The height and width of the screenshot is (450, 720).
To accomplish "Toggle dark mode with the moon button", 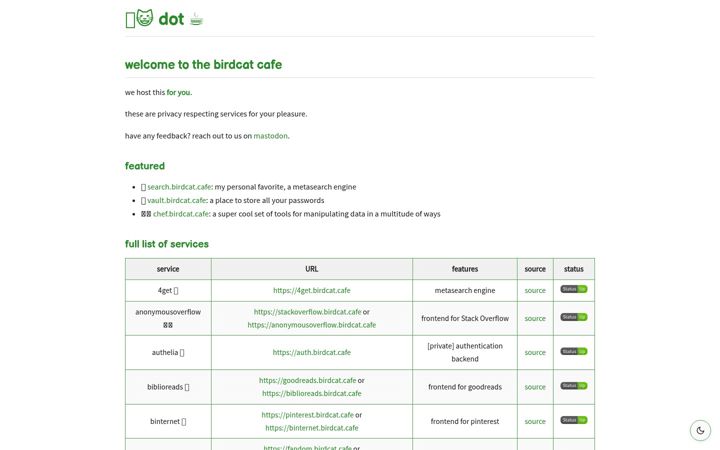I will tap(700, 430).
